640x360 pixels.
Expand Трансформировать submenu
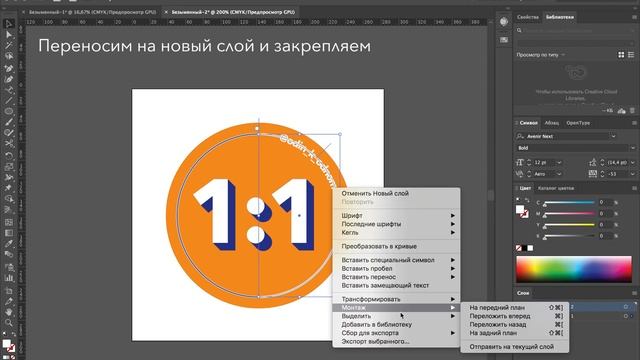tap(398, 299)
